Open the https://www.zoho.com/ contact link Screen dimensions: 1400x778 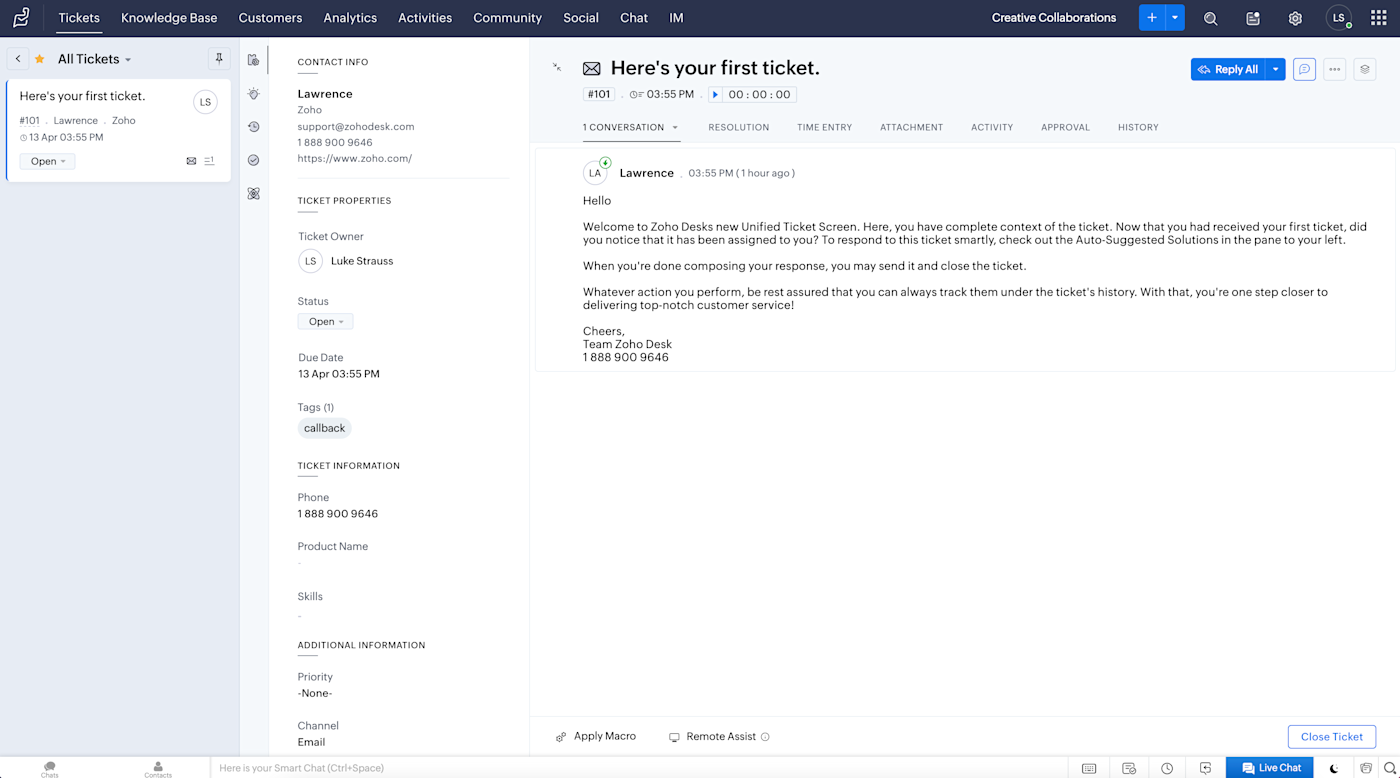355,158
